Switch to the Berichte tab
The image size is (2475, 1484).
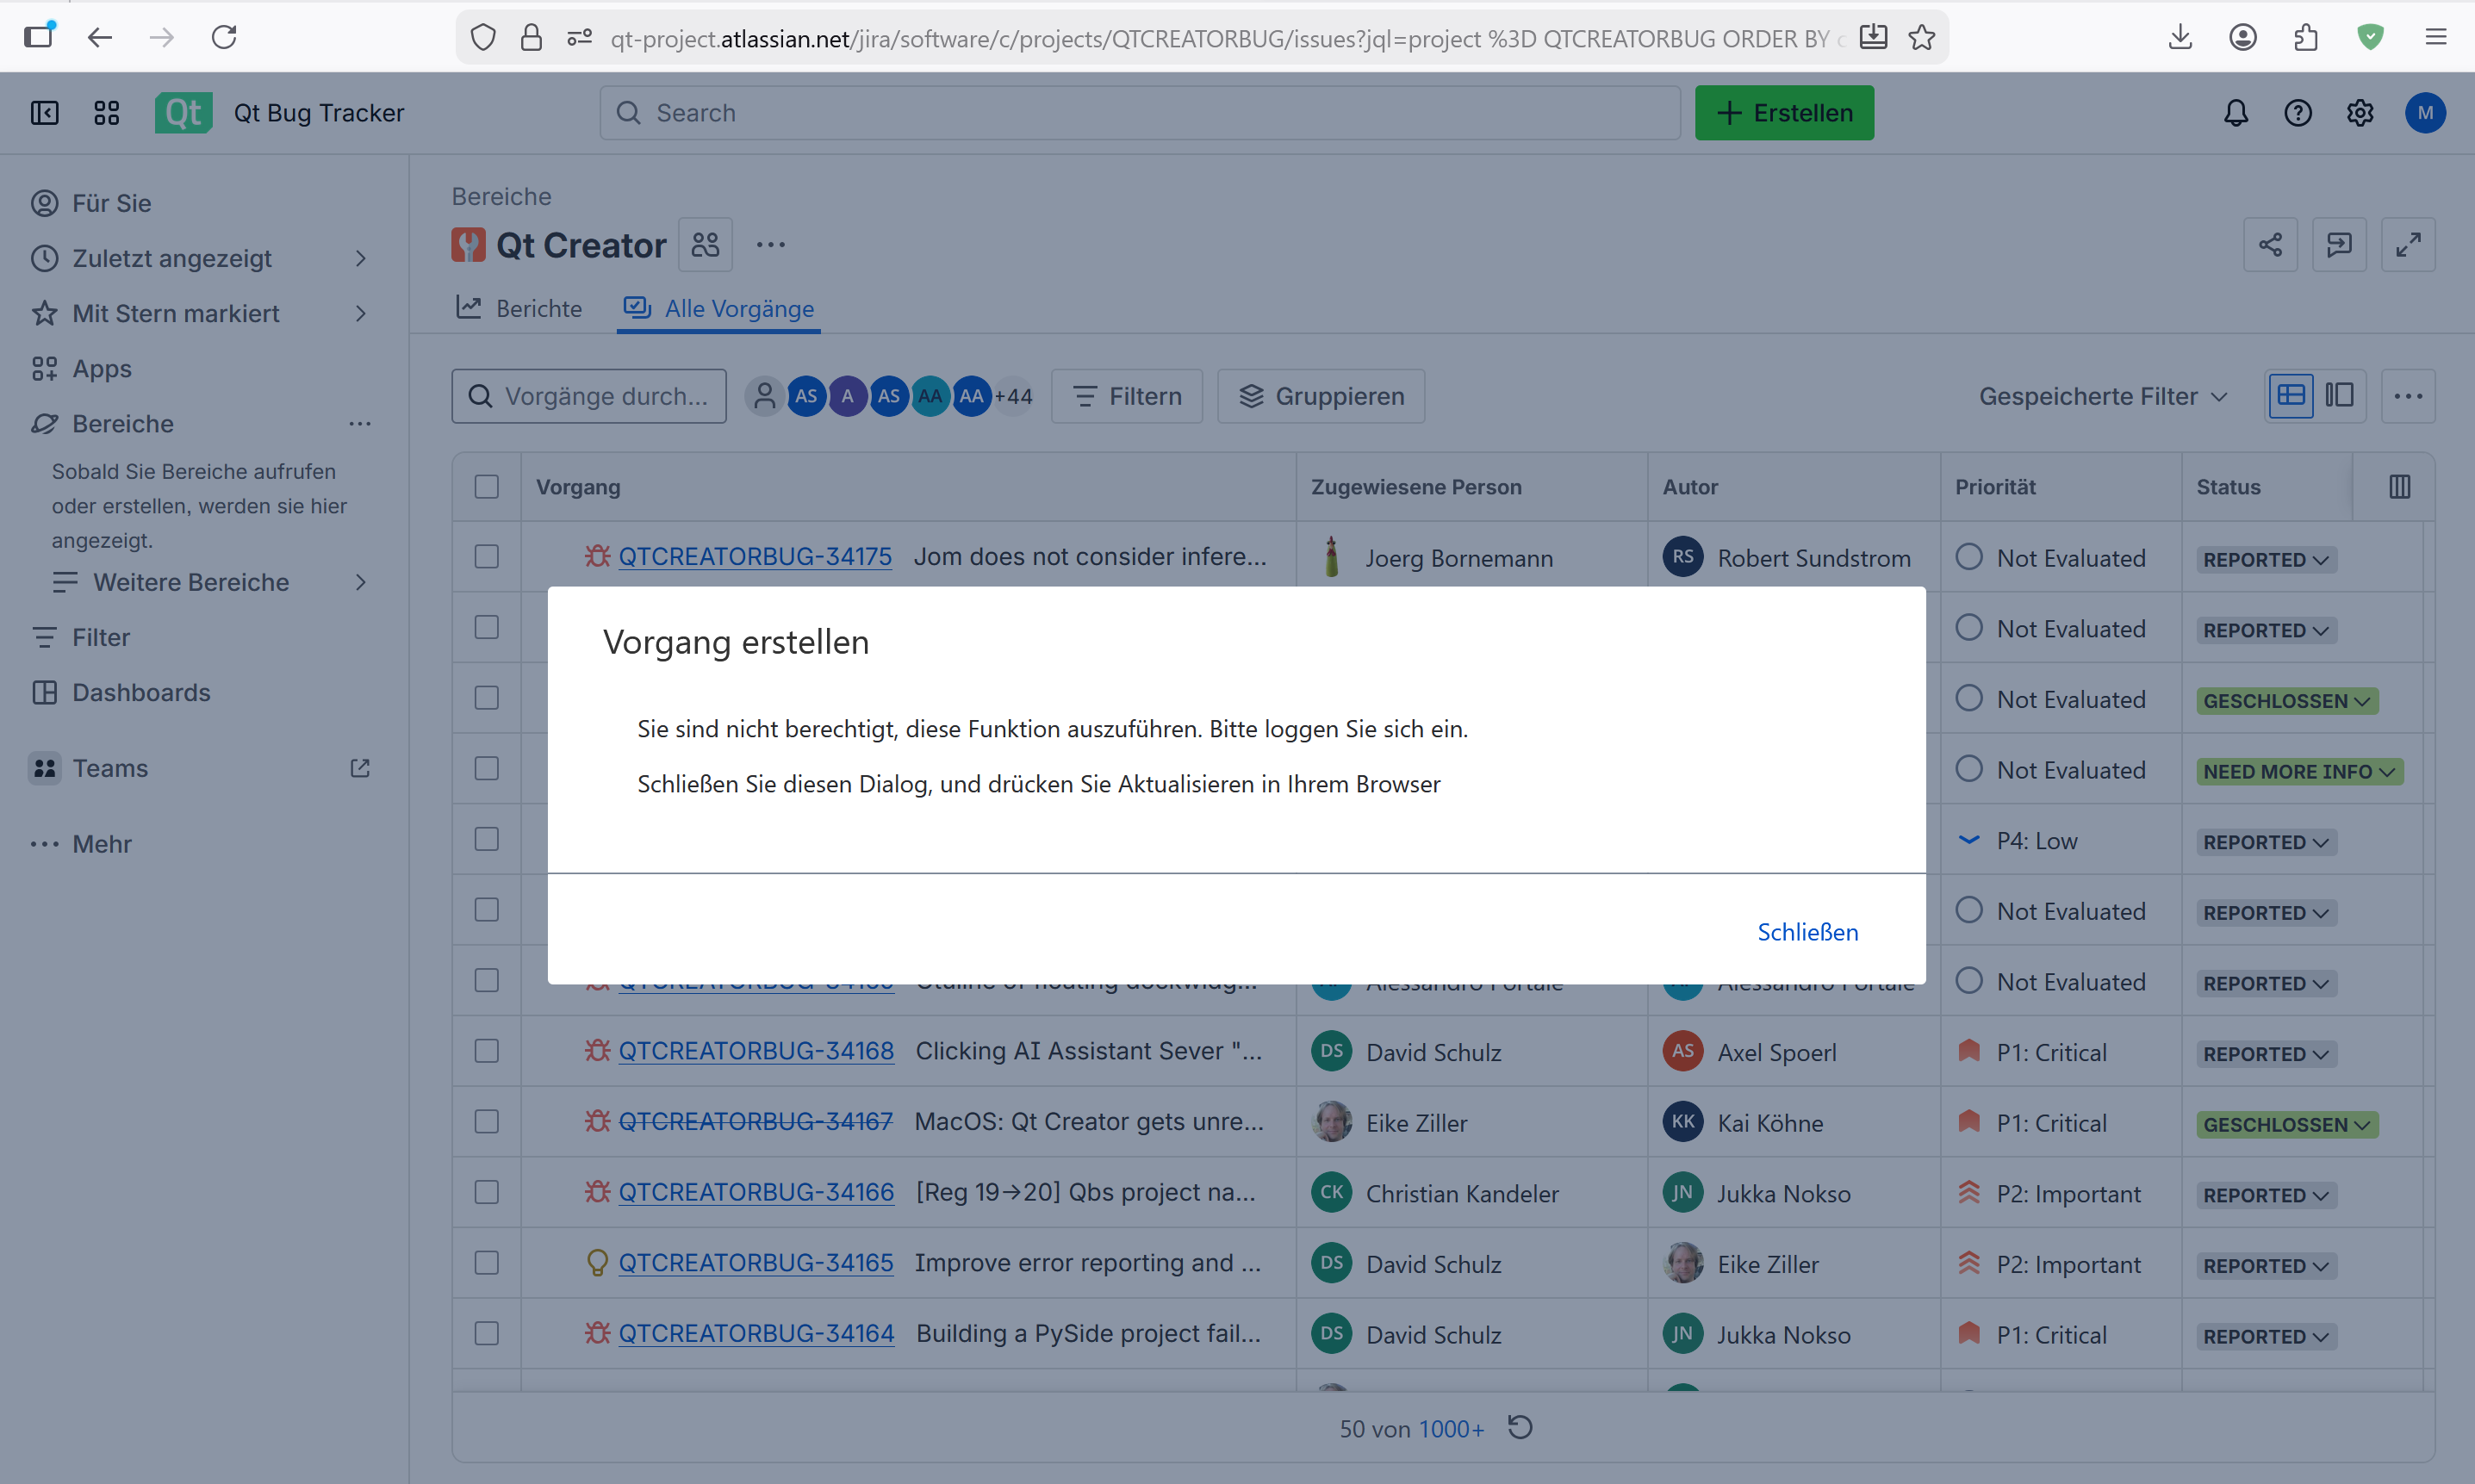tap(520, 309)
